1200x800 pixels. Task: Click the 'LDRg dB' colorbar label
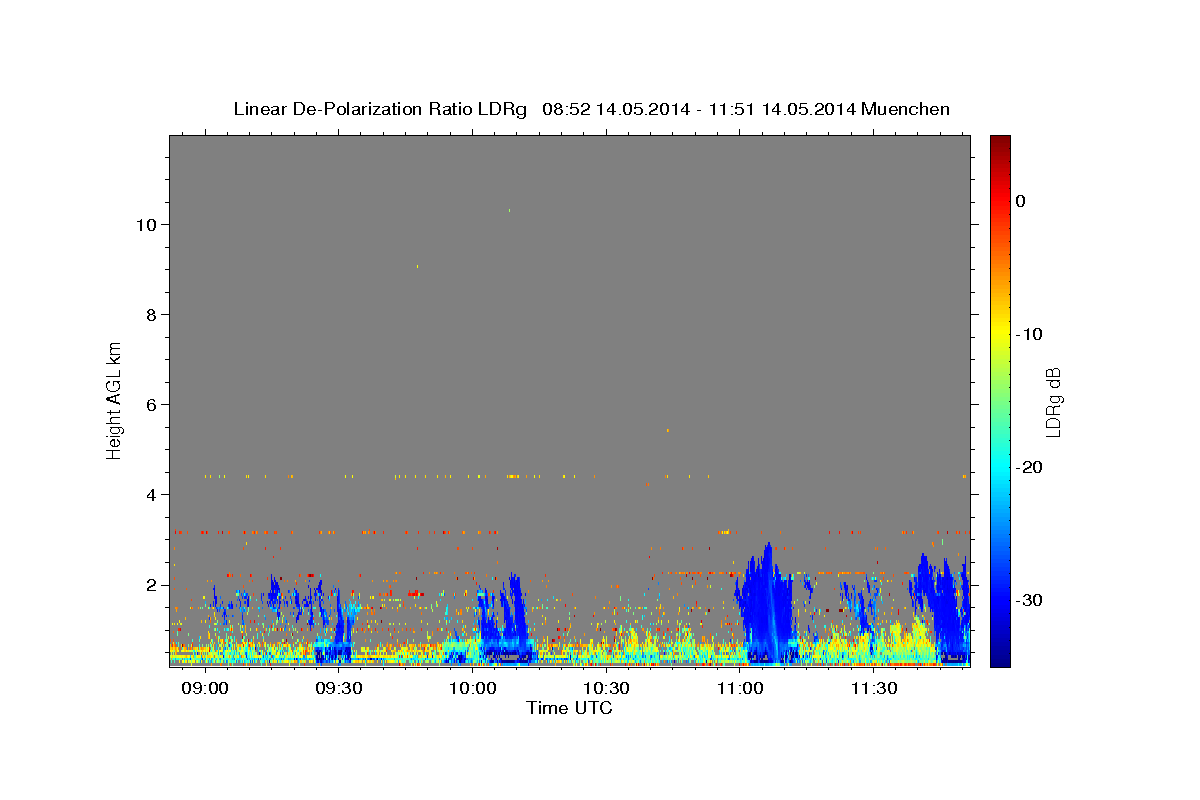(x=1053, y=401)
